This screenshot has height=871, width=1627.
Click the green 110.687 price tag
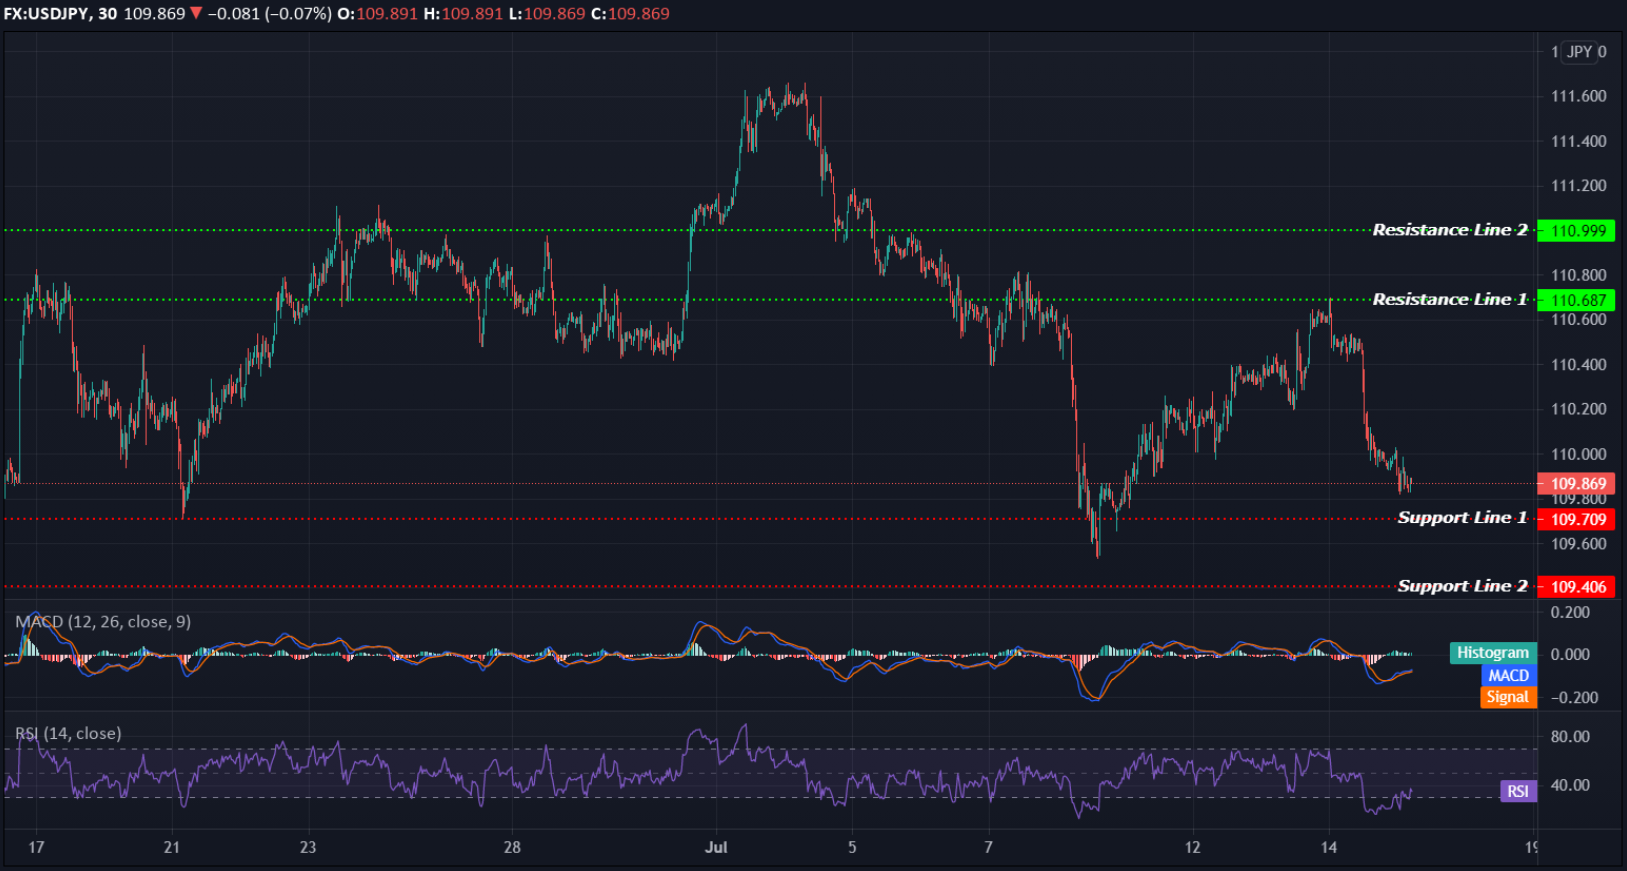(1576, 300)
